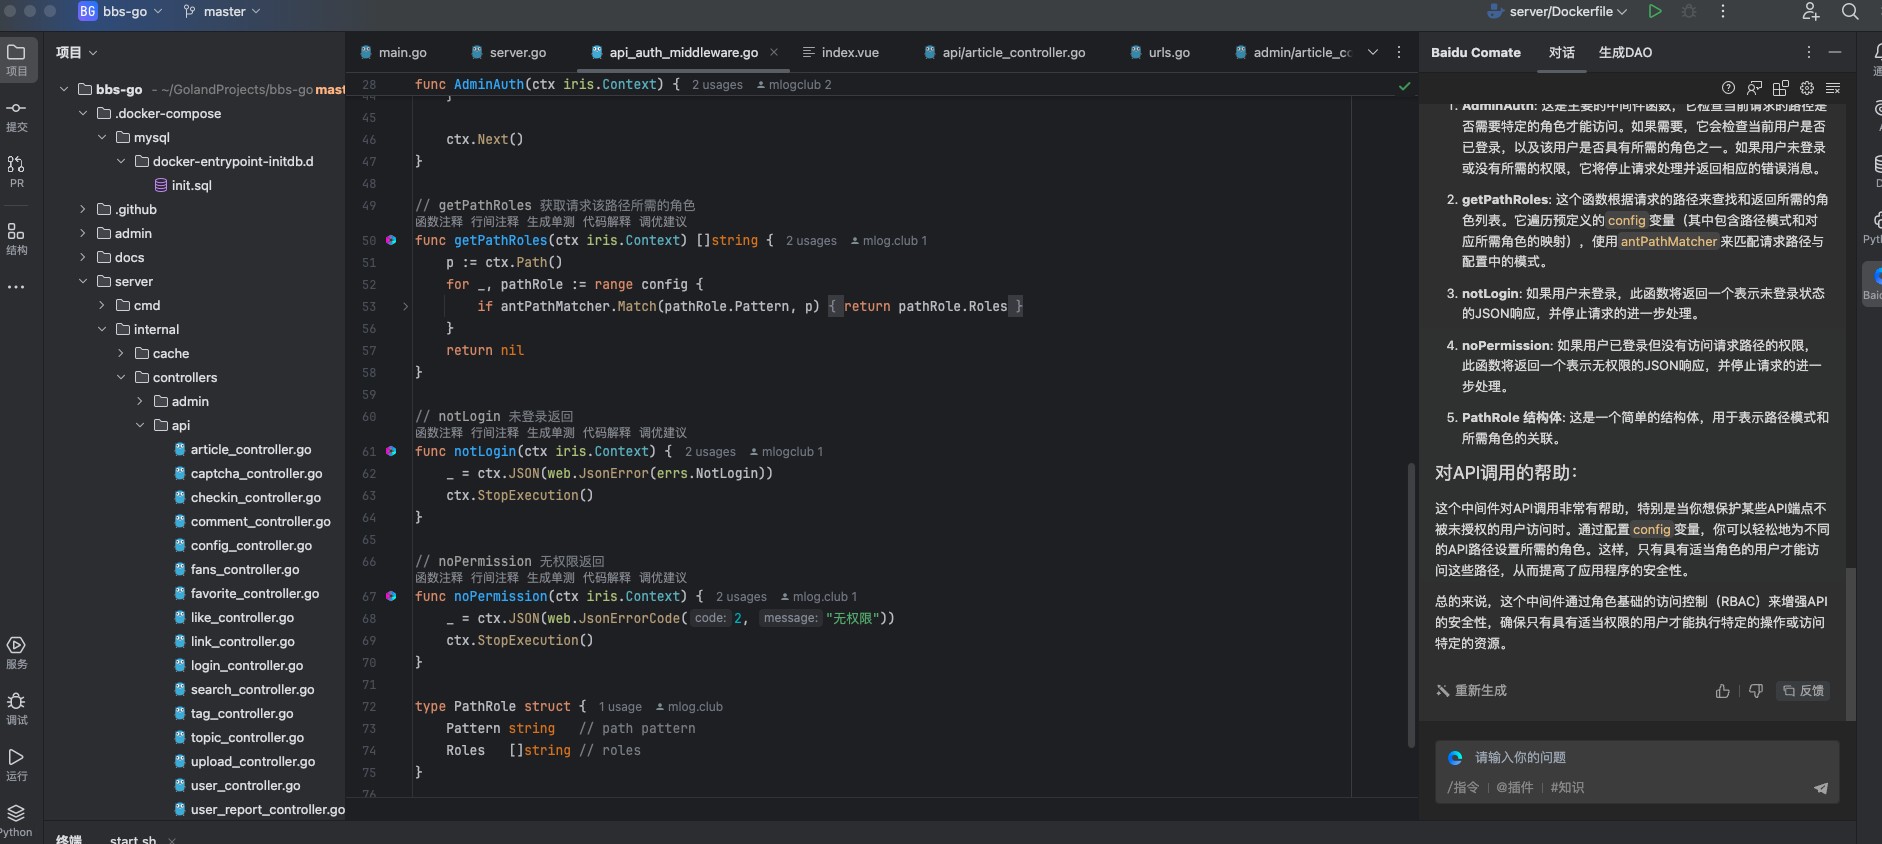Show hidden editor tabs dropdown chevron

(x=1373, y=52)
